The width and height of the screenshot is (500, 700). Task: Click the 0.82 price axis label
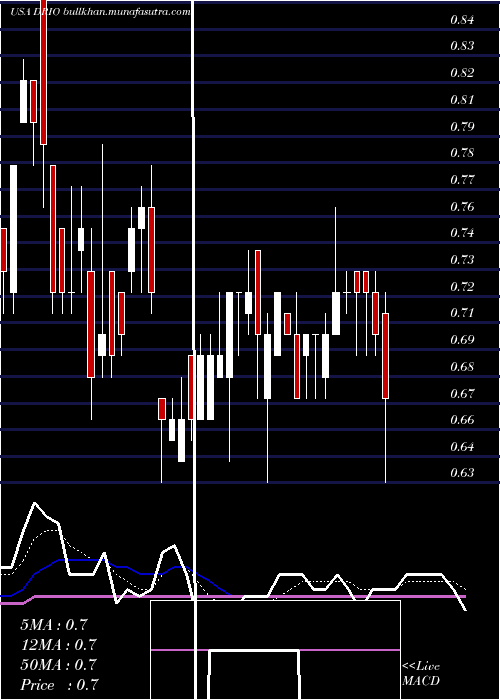pyautogui.click(x=462, y=73)
